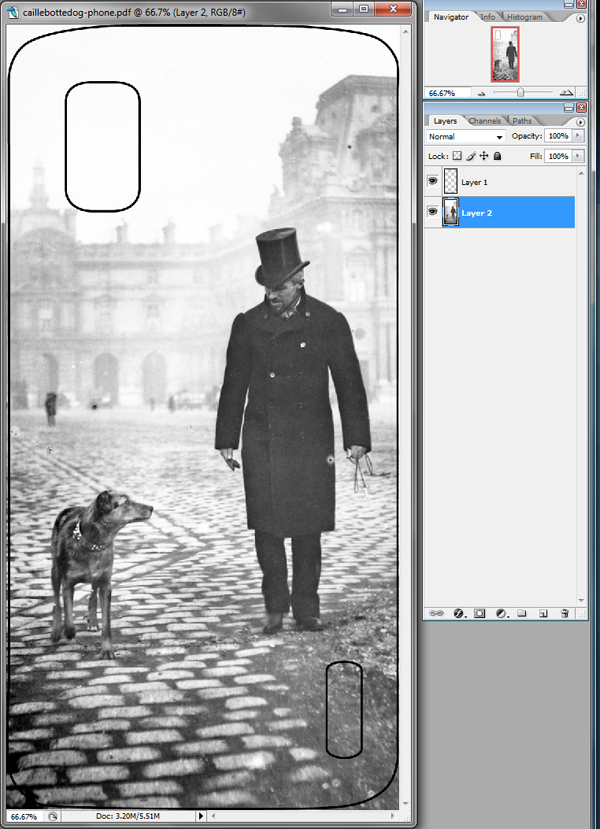Create a new layer
Image resolution: width=600 pixels, height=829 pixels.
(x=543, y=613)
